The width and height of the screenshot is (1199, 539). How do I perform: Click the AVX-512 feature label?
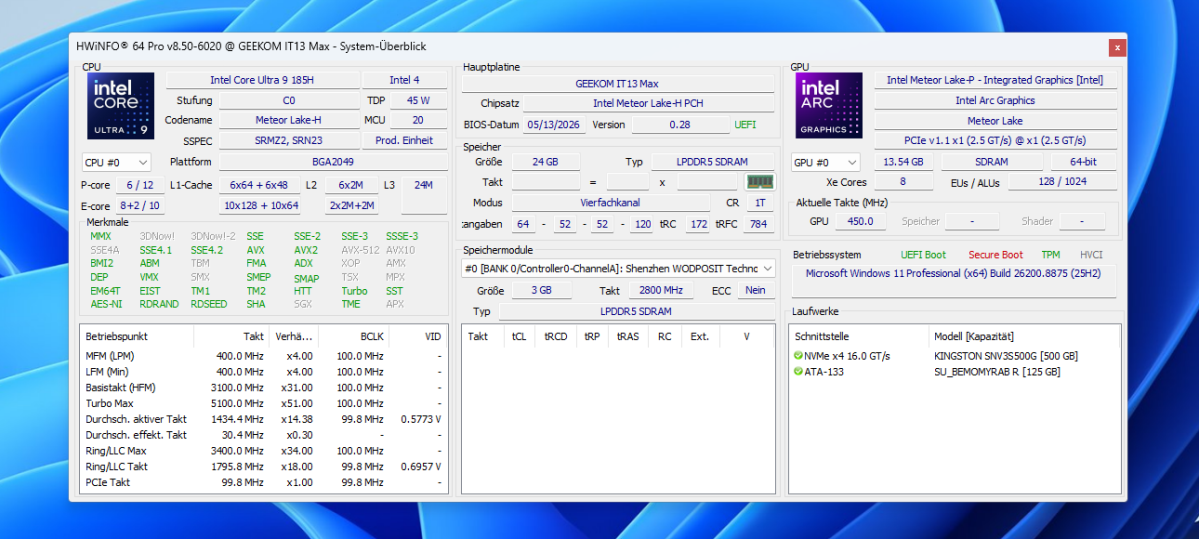[359, 250]
